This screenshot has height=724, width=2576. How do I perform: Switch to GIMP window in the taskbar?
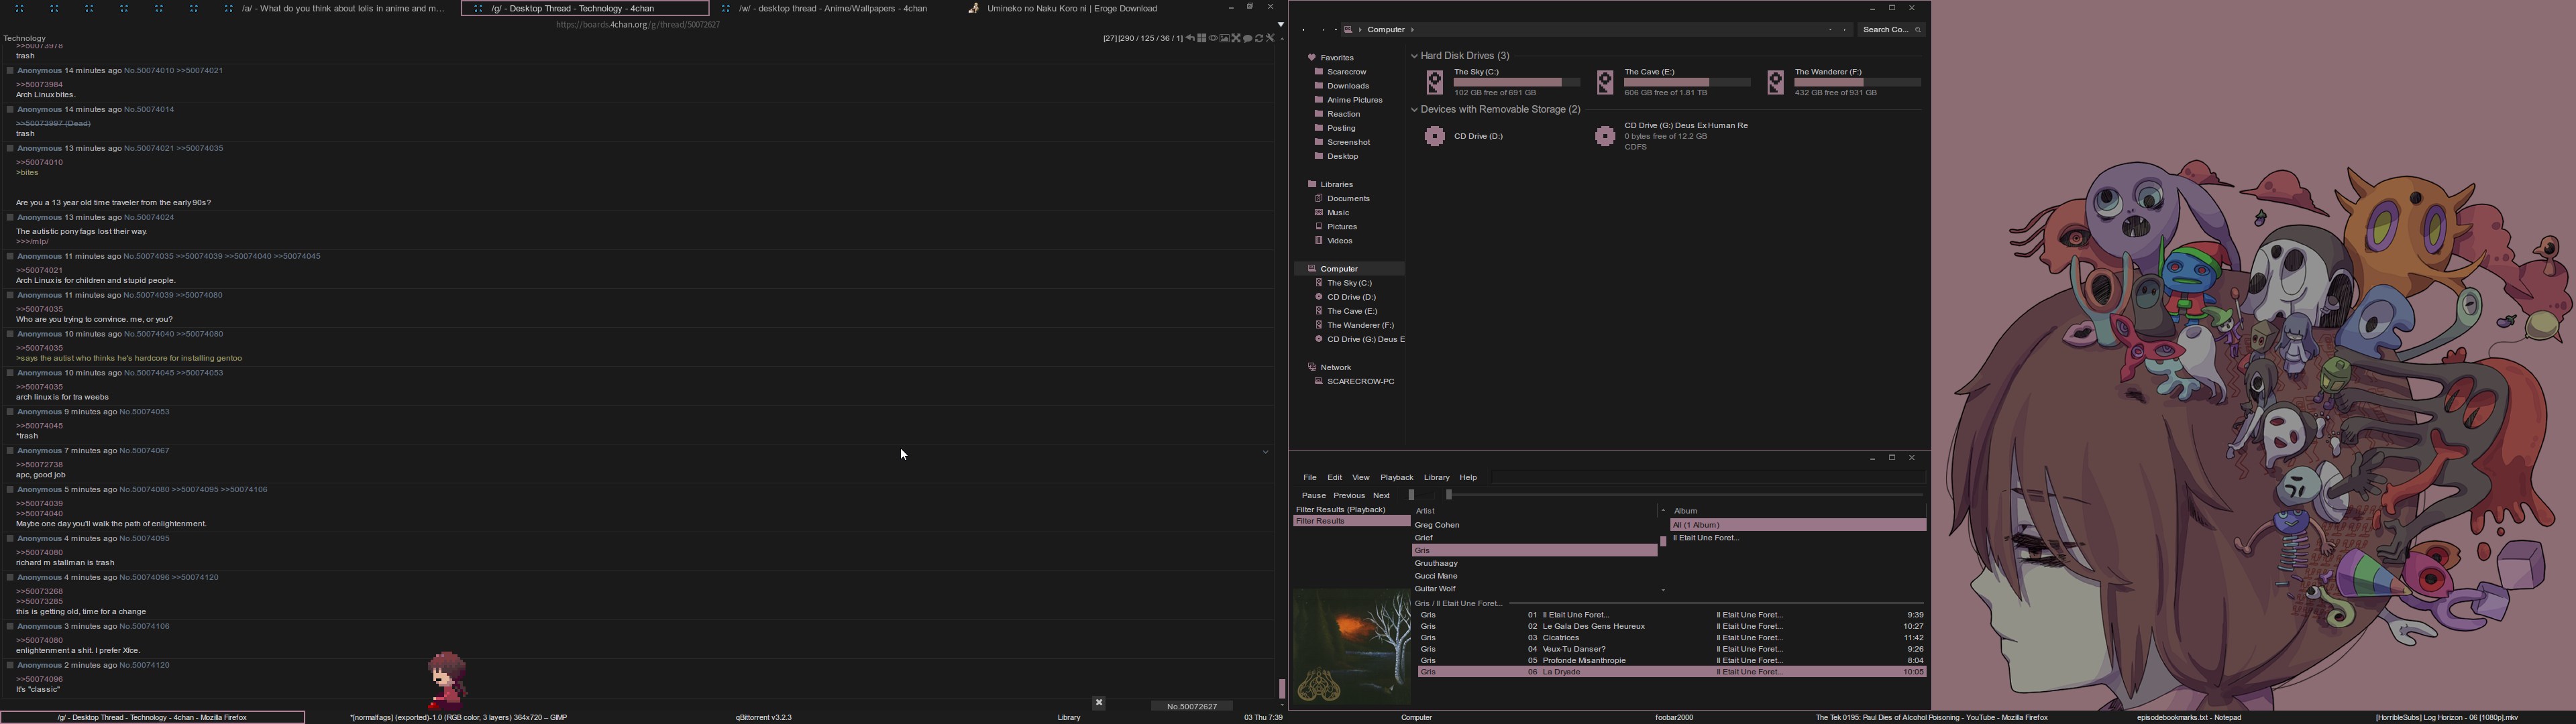coord(459,718)
